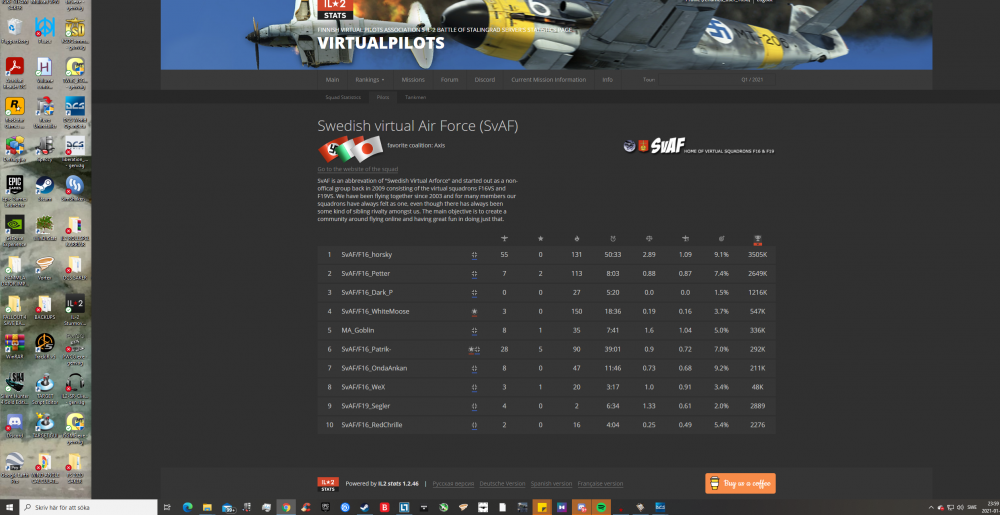Open the Info navigation item
The height and width of the screenshot is (515, 1000).
coord(607,80)
